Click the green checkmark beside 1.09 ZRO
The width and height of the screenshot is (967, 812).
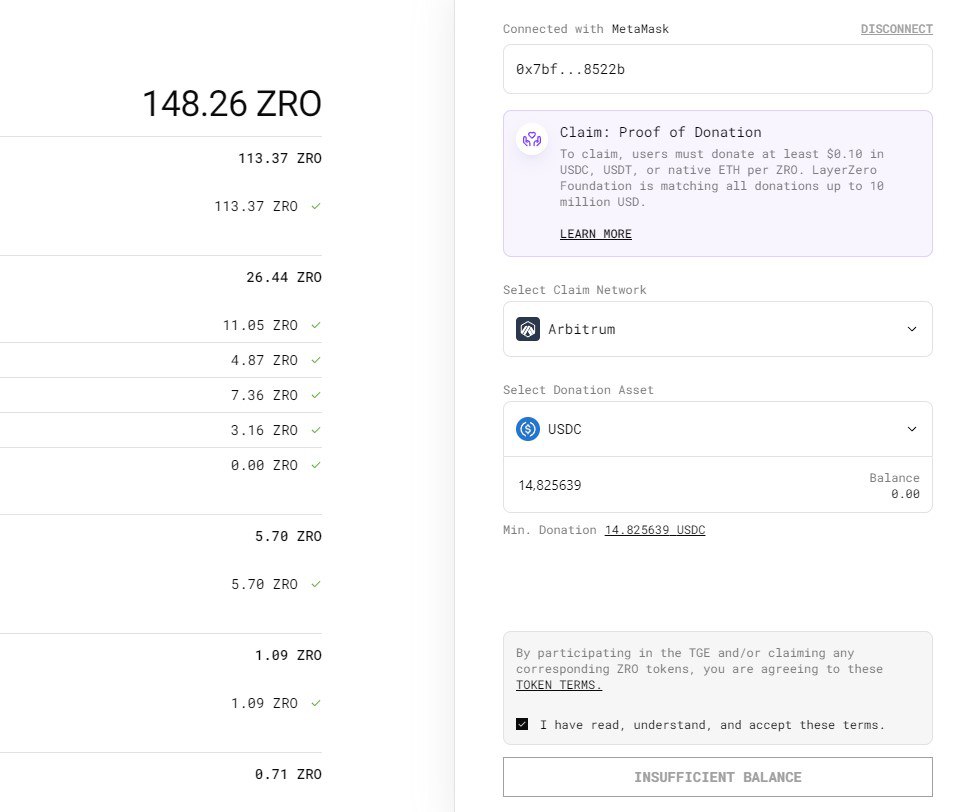tap(316, 703)
